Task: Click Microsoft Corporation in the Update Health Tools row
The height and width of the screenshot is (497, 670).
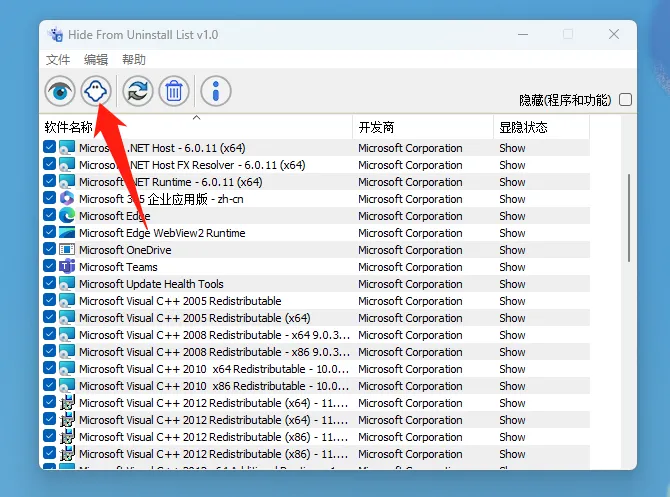Action: pos(410,284)
